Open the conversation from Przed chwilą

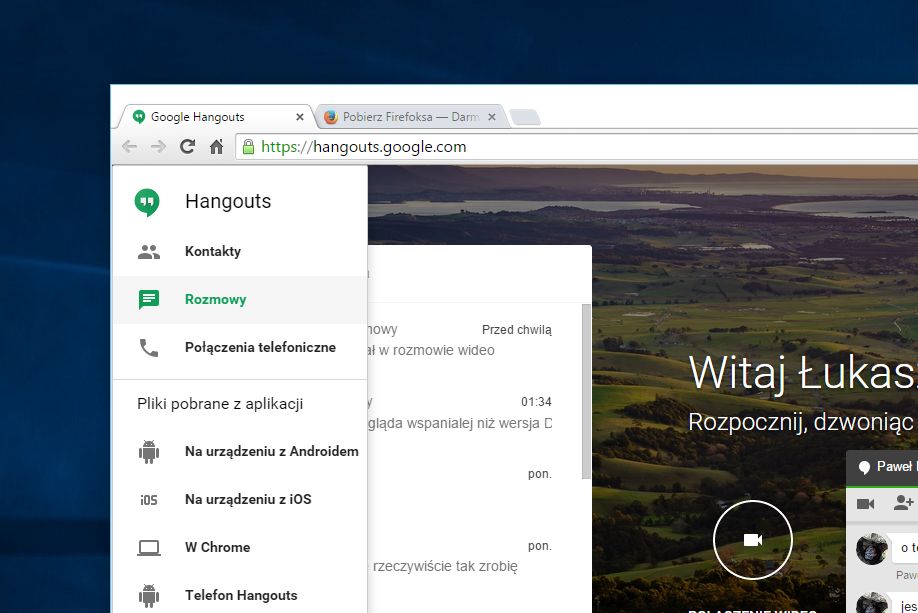[x=475, y=341]
